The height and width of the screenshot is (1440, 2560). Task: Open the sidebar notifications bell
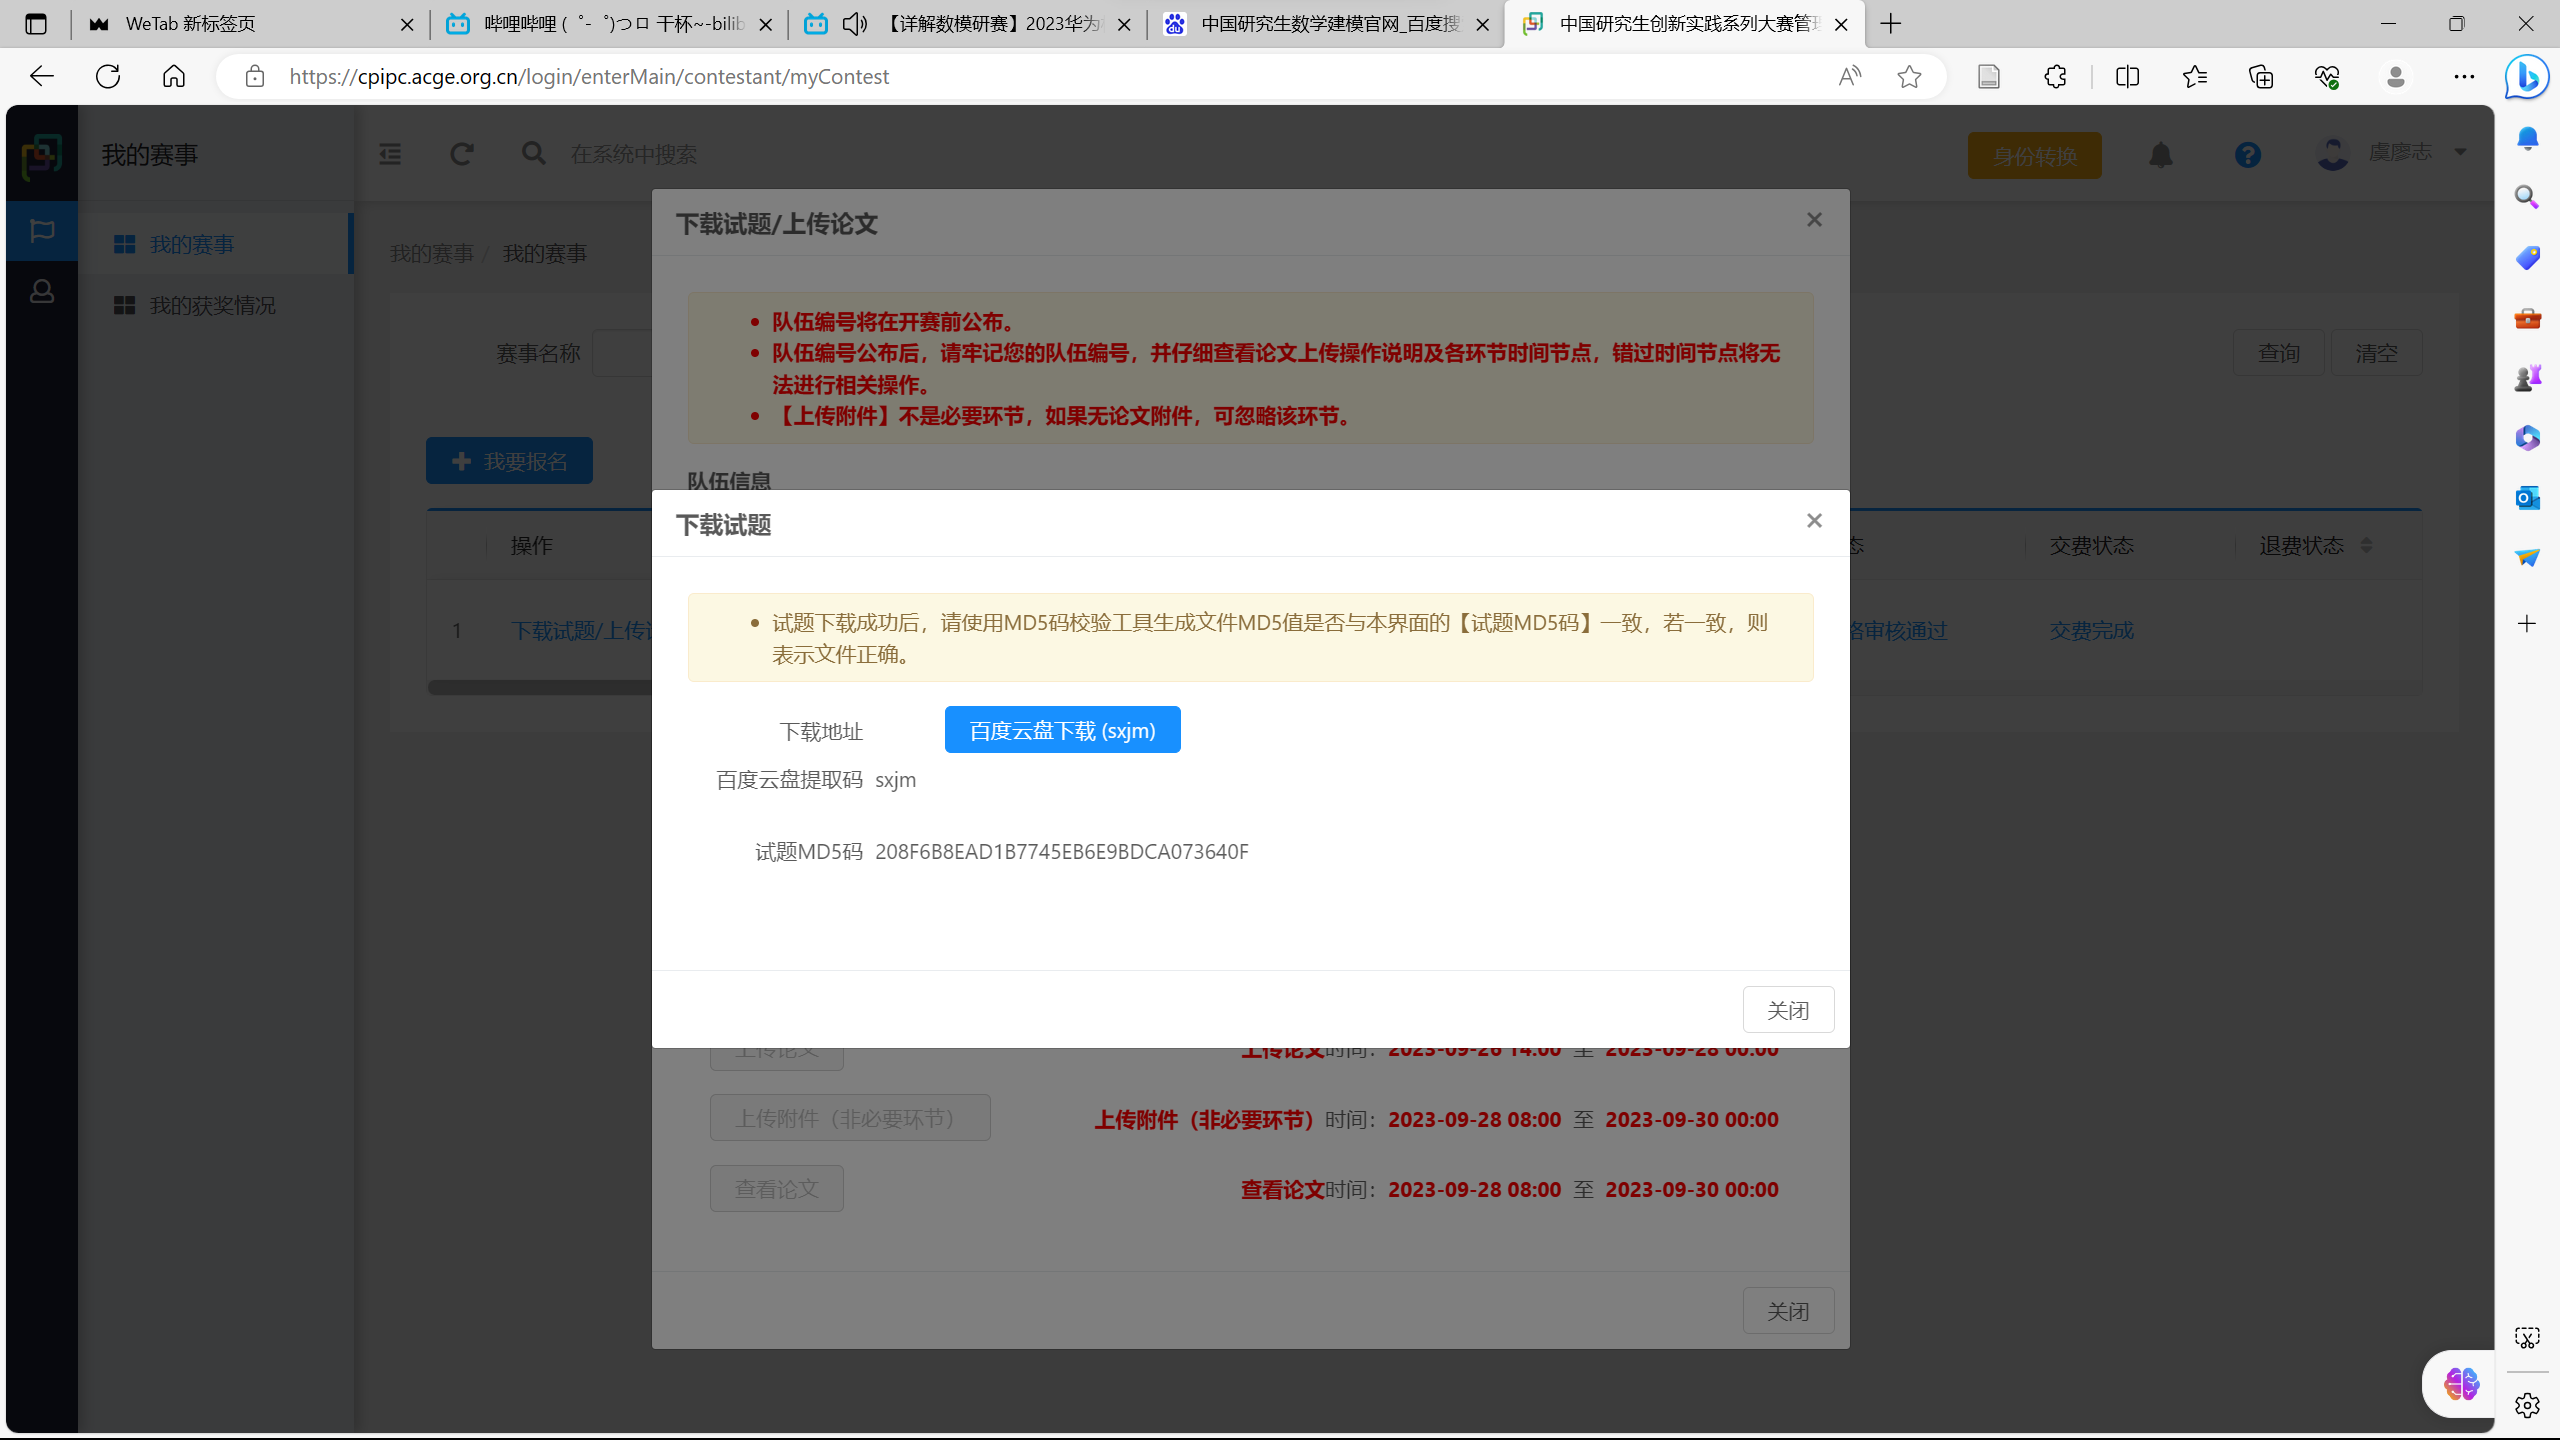click(x=2527, y=138)
